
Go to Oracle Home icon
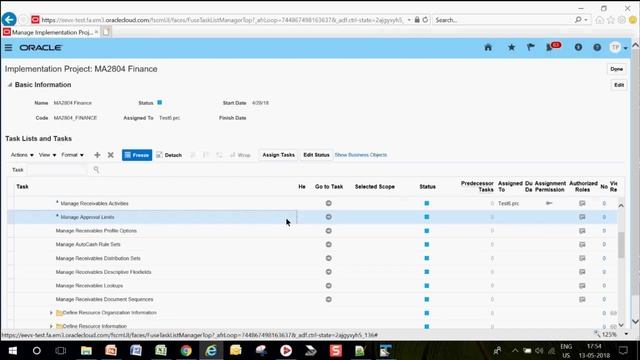tap(488, 47)
